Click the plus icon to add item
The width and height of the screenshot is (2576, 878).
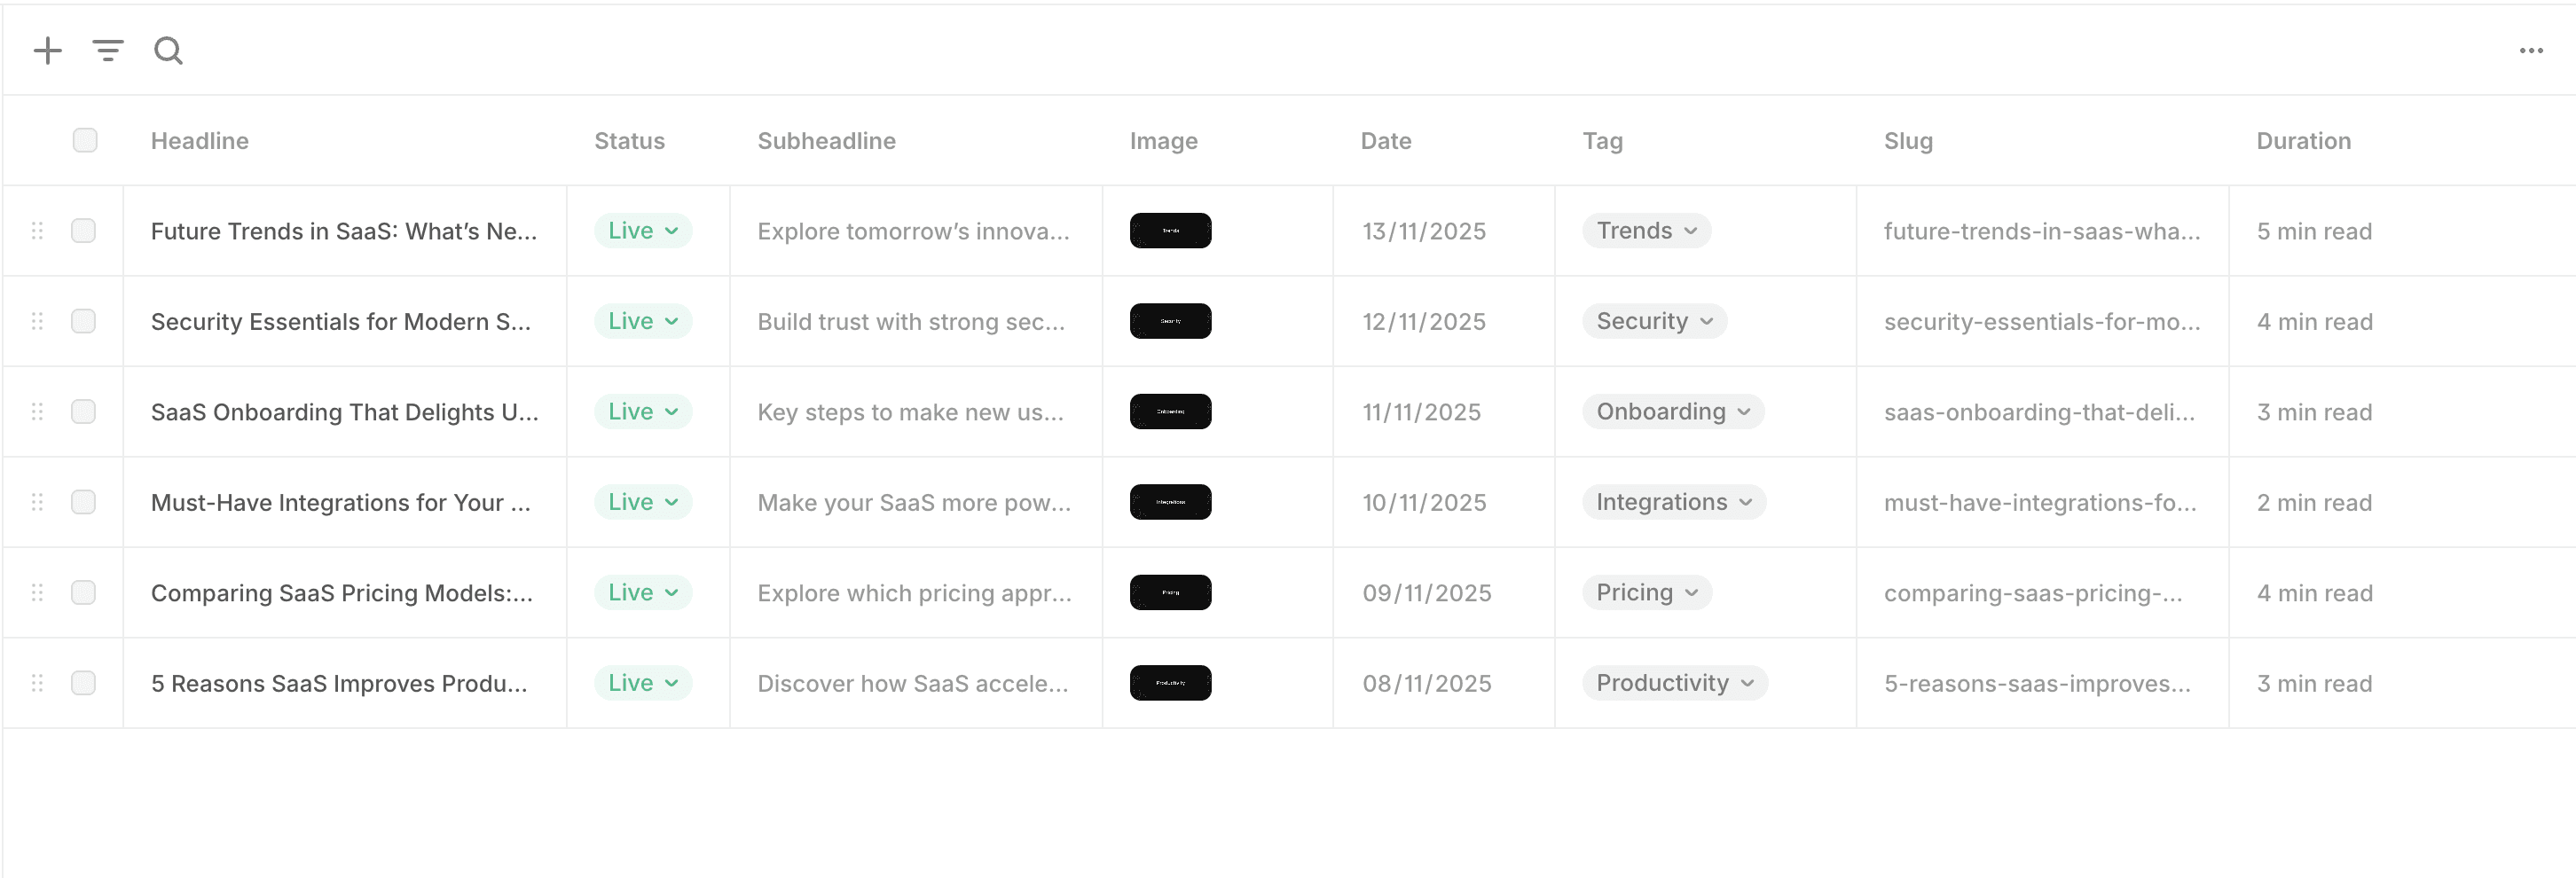(x=47, y=50)
